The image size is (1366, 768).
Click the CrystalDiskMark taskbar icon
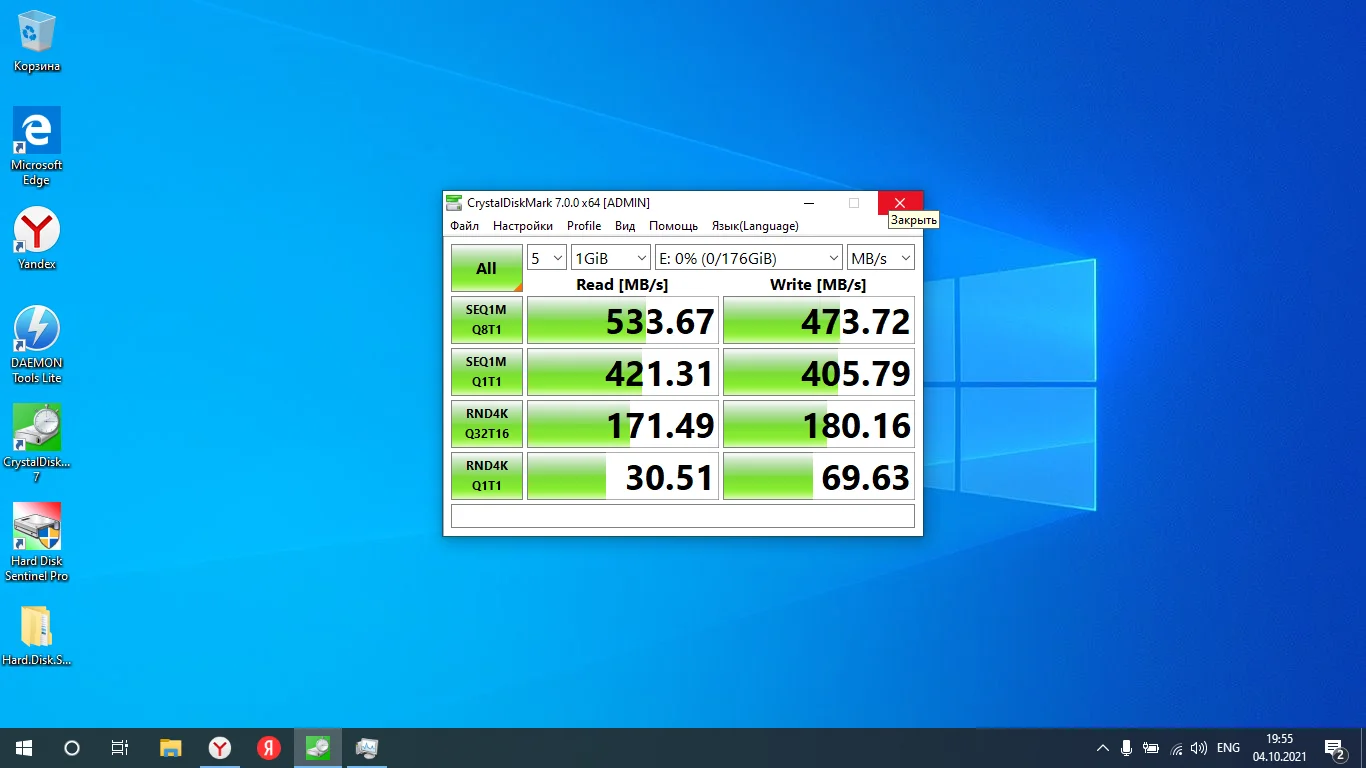click(x=318, y=748)
